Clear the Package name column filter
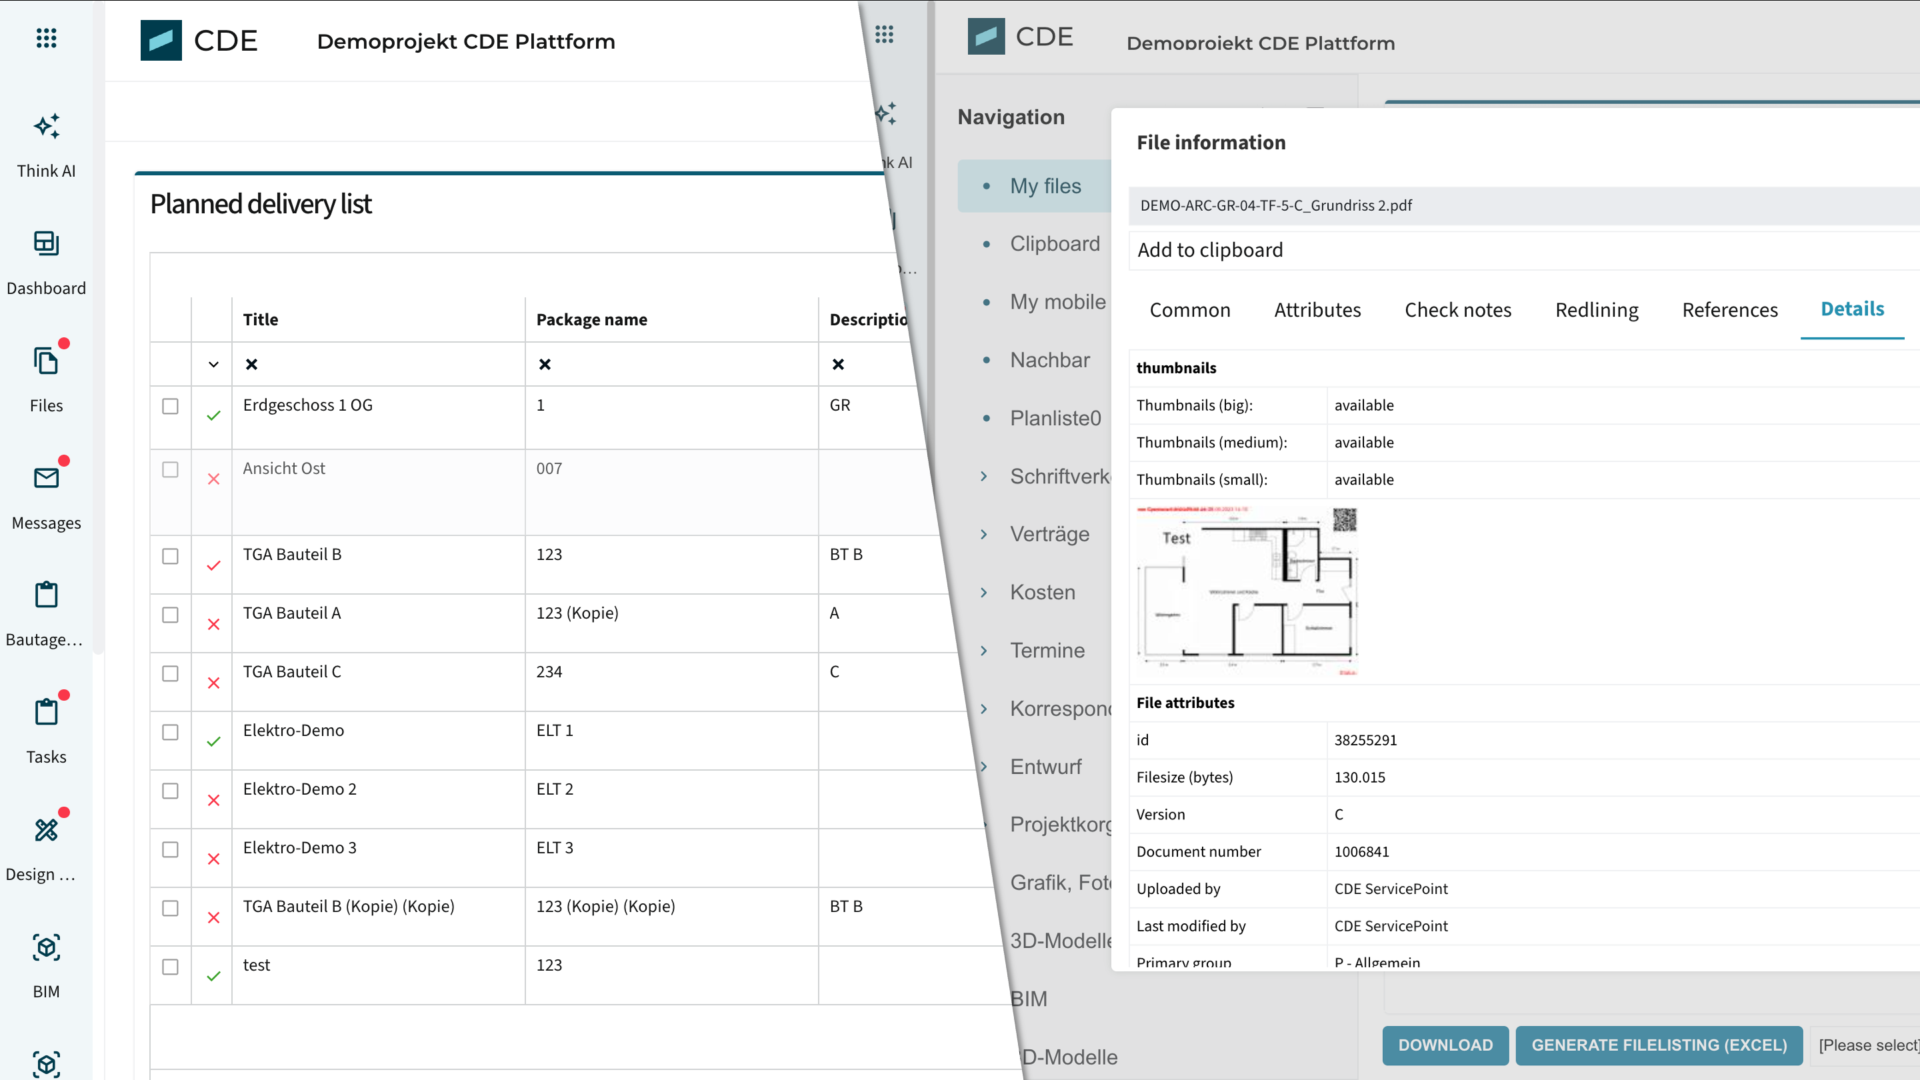The height and width of the screenshot is (1080, 1920). tap(545, 364)
